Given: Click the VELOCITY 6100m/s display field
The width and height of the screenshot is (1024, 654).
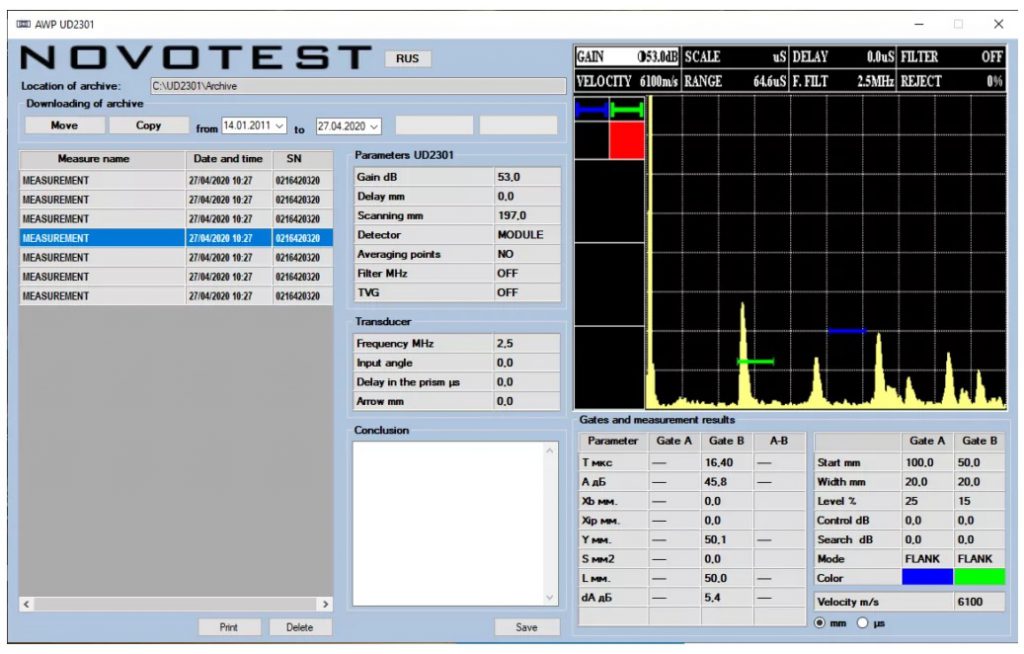Looking at the screenshot, I should (627, 82).
